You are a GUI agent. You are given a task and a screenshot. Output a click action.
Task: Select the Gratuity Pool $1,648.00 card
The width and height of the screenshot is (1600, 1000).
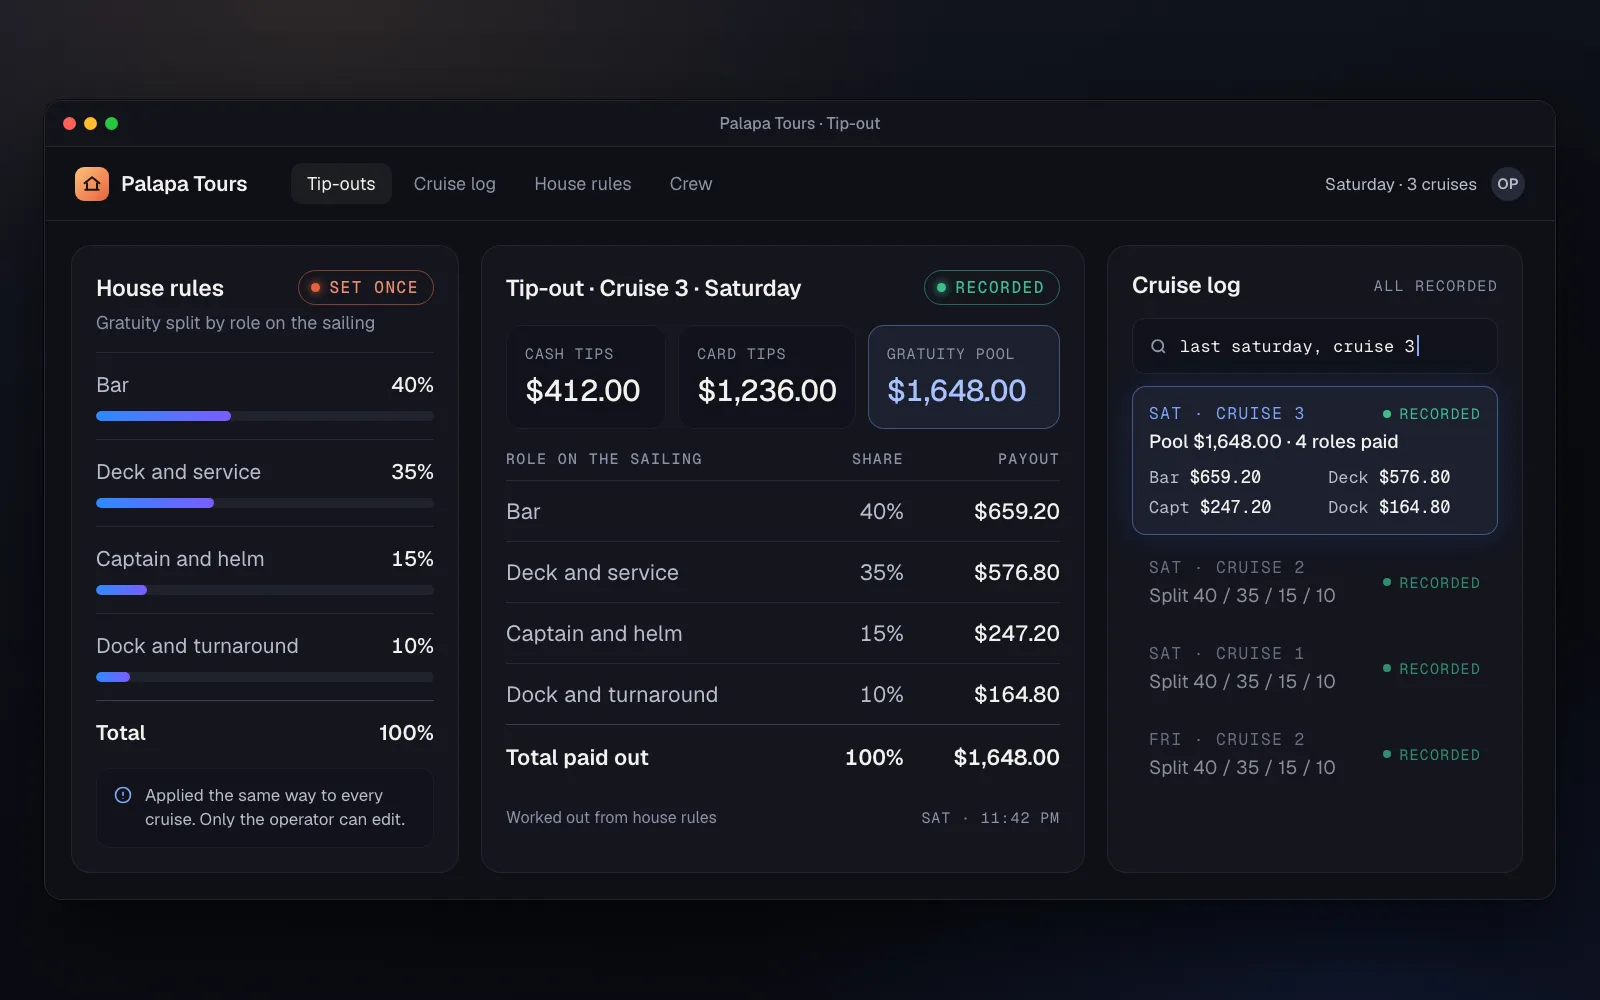[x=964, y=377]
